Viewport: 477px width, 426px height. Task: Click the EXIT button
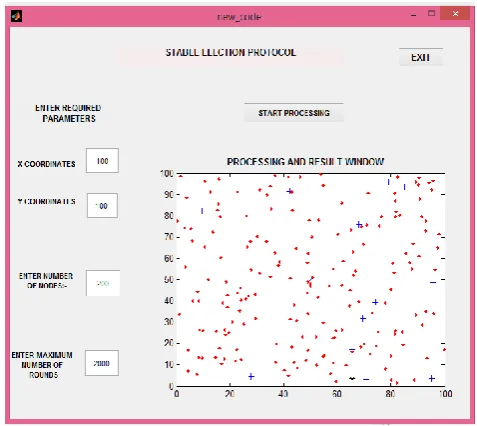(421, 57)
